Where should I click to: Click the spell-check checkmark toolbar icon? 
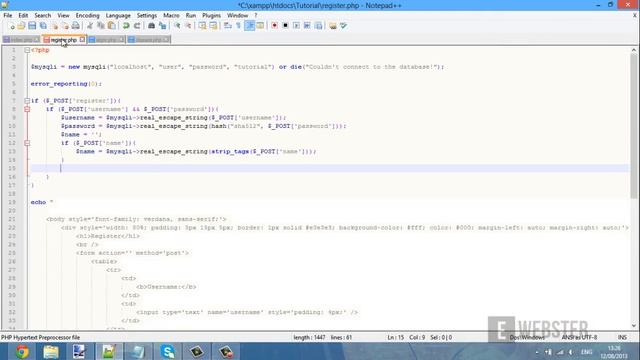click(344, 26)
